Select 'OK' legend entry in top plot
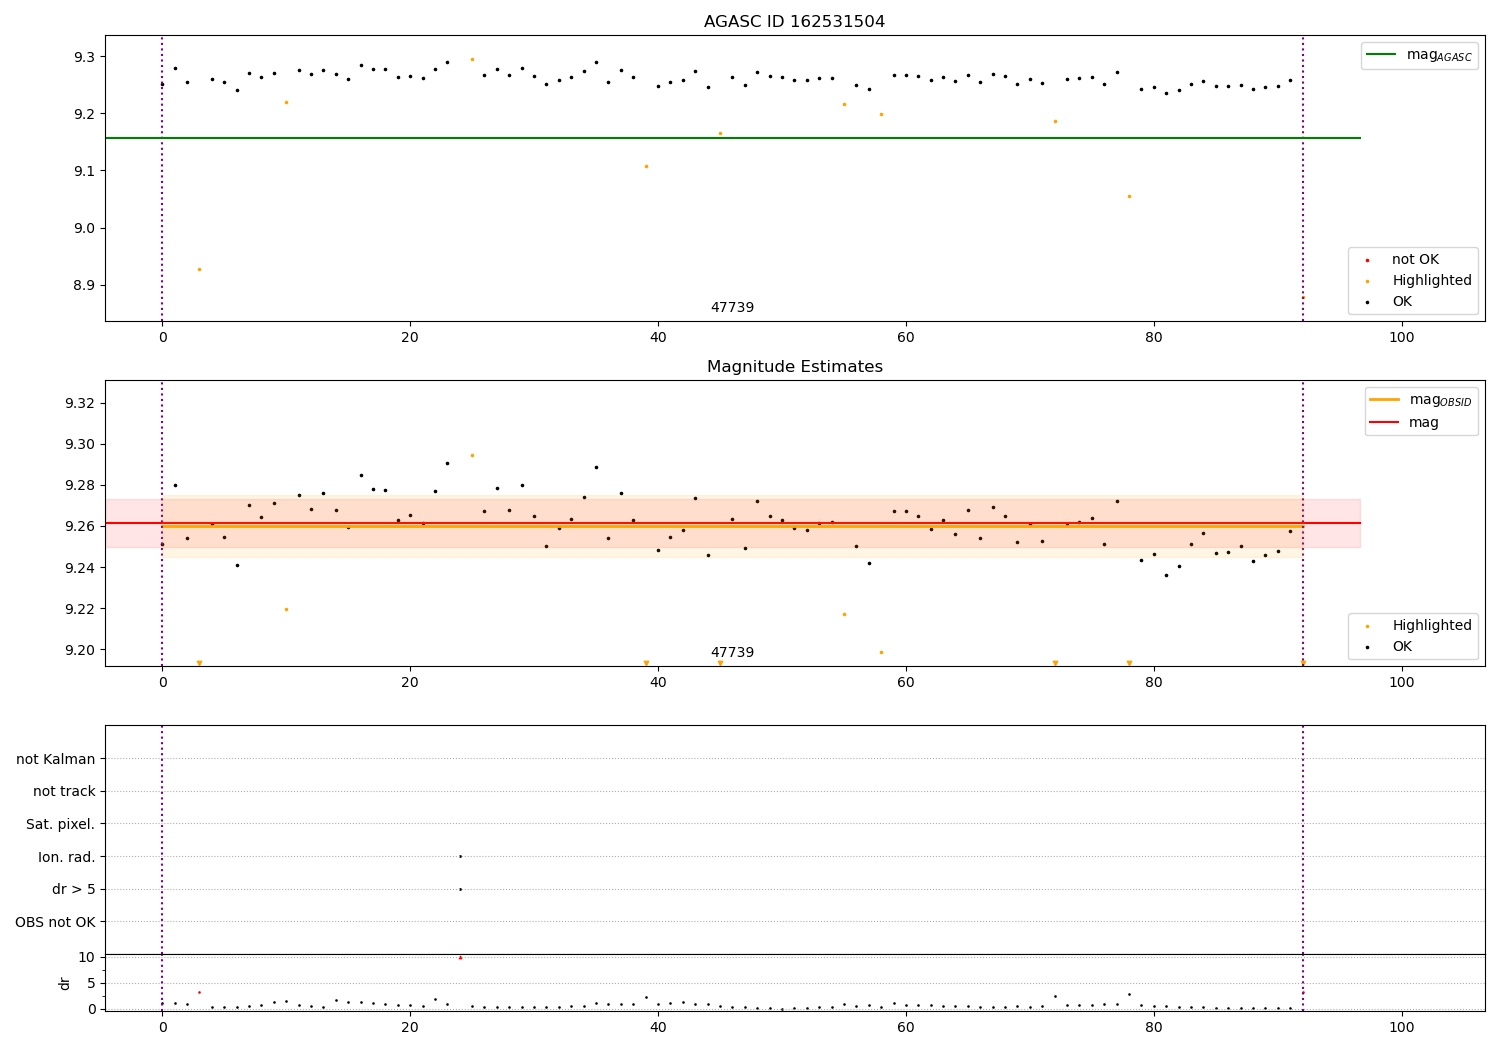Image resolution: width=1500 pixels, height=1050 pixels. [x=1402, y=302]
